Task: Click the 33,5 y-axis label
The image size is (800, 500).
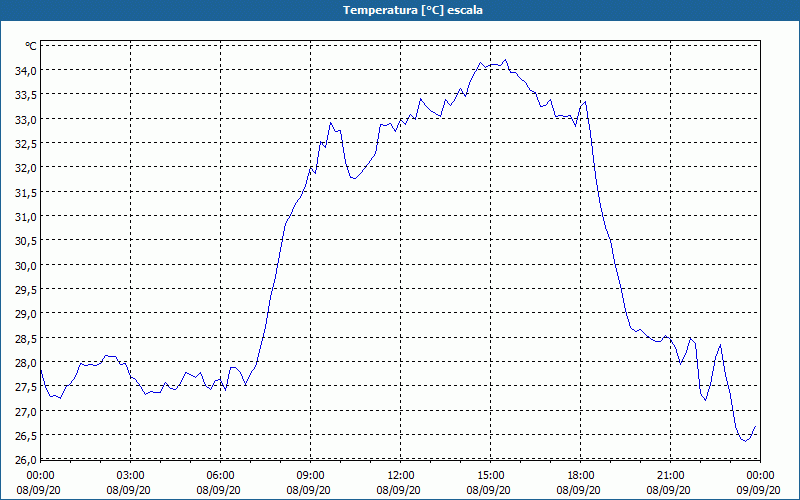Action: [26, 95]
